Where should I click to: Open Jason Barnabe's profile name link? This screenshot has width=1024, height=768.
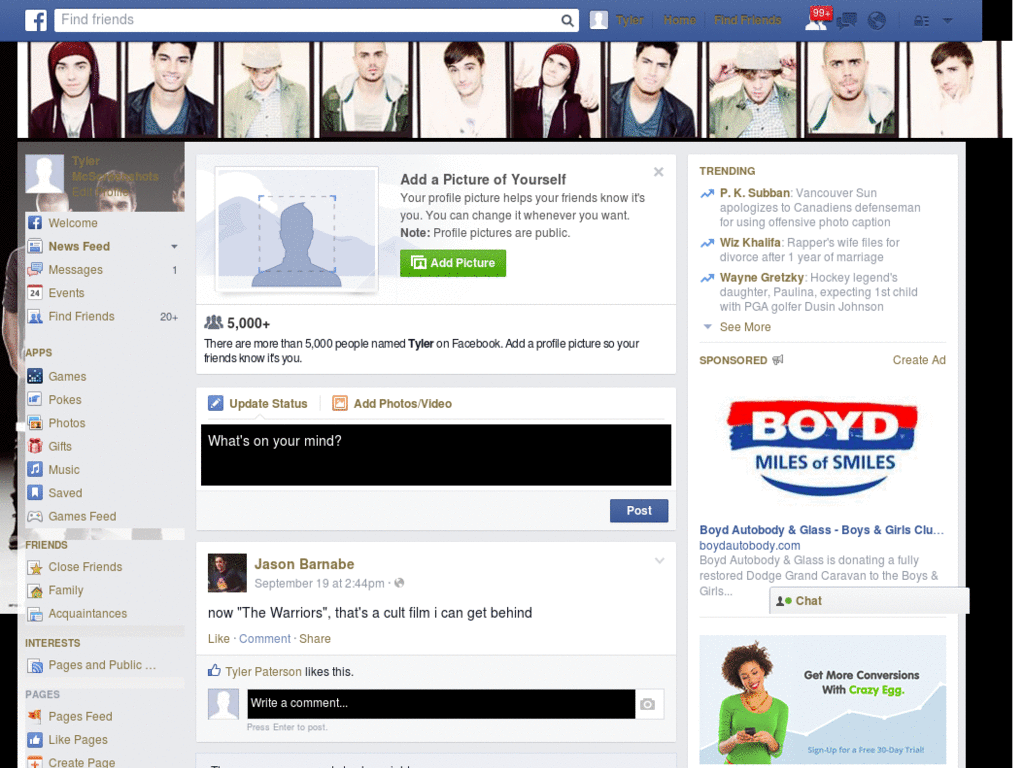[x=304, y=564]
